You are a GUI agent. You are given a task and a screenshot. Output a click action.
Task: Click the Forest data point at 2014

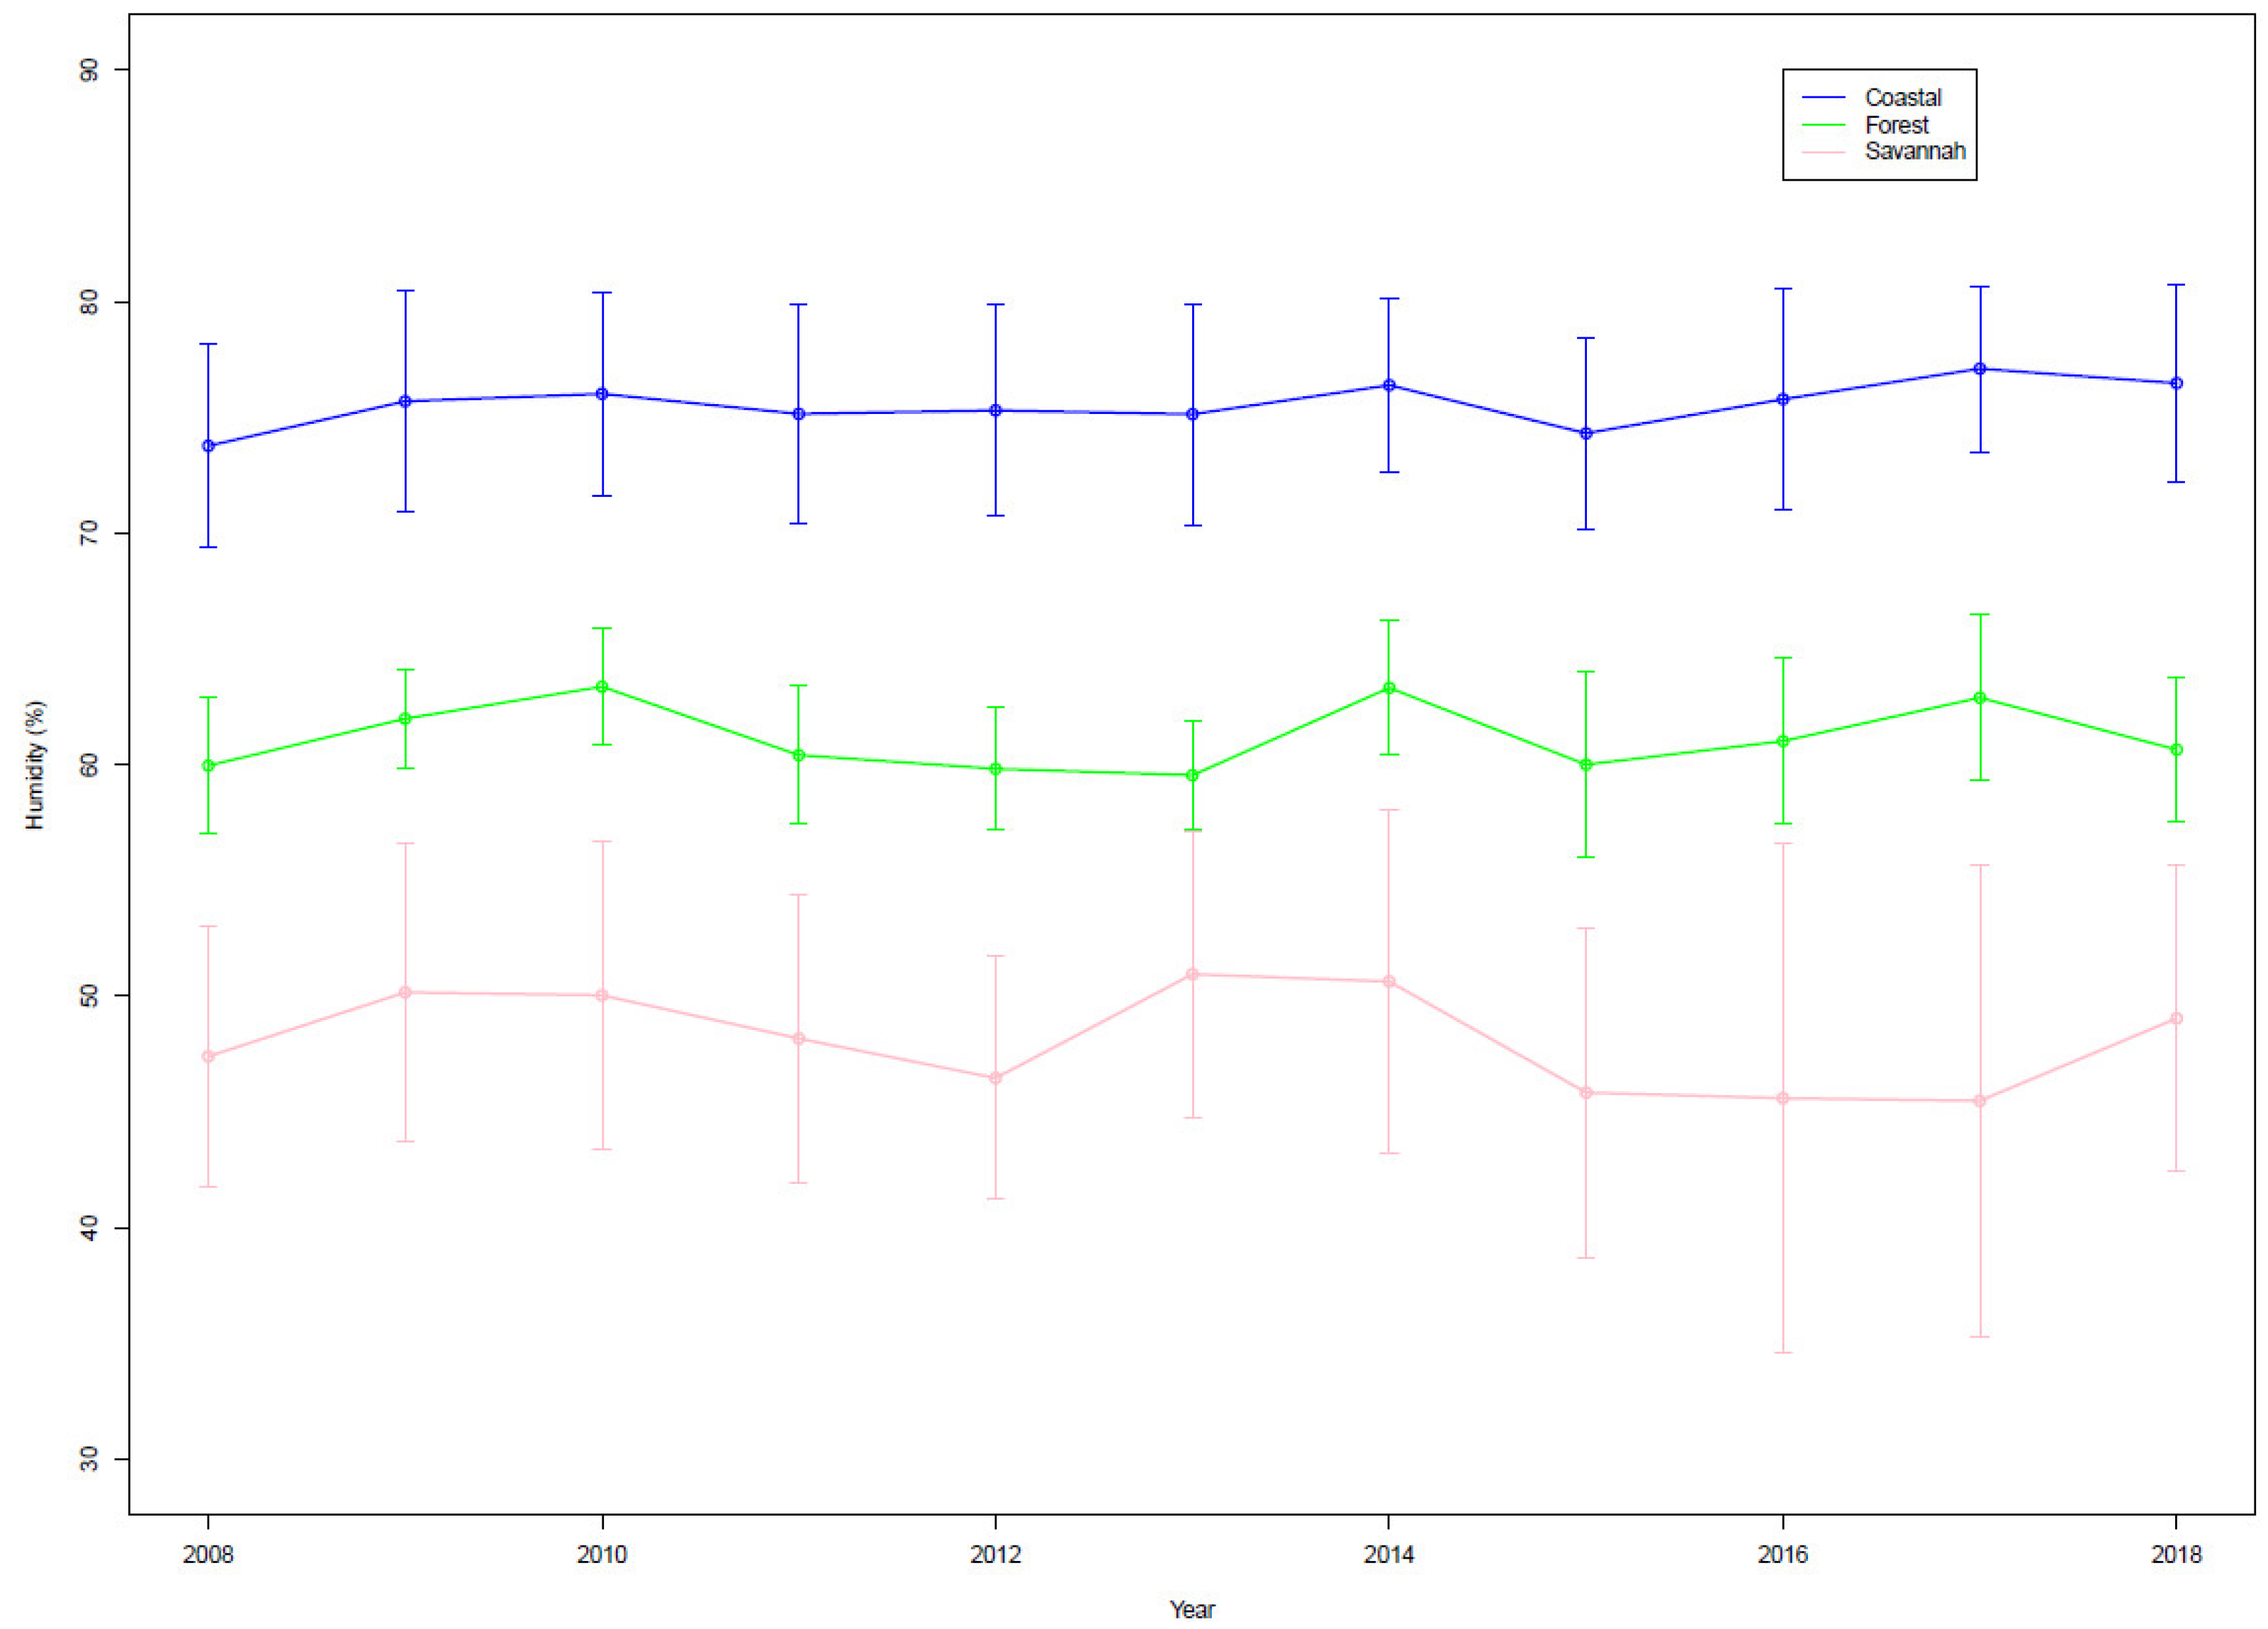coord(1389,688)
